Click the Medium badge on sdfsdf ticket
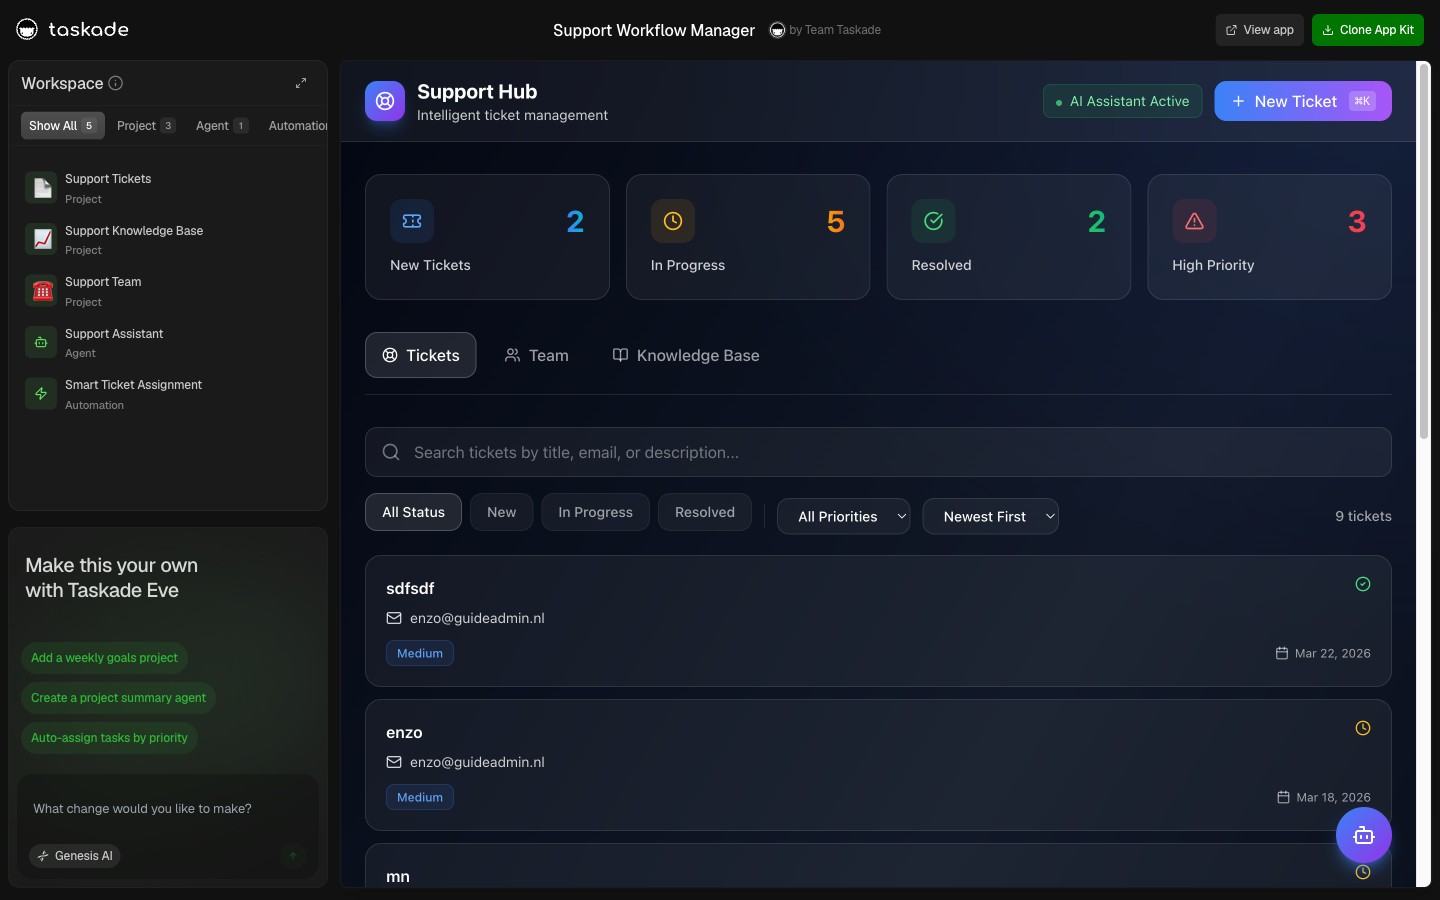 click(420, 653)
